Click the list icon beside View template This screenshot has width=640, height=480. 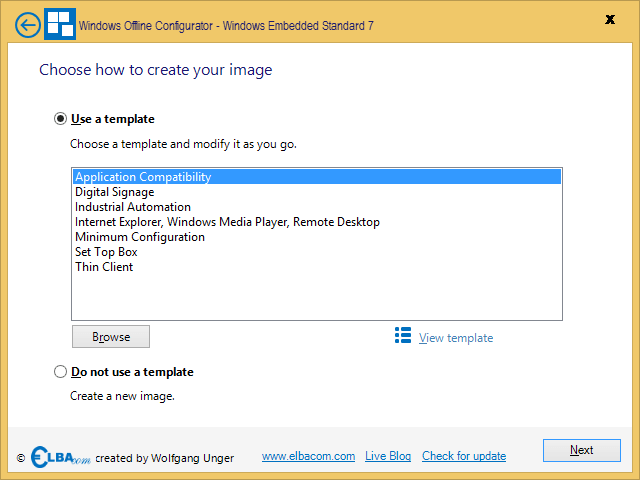pos(403,336)
